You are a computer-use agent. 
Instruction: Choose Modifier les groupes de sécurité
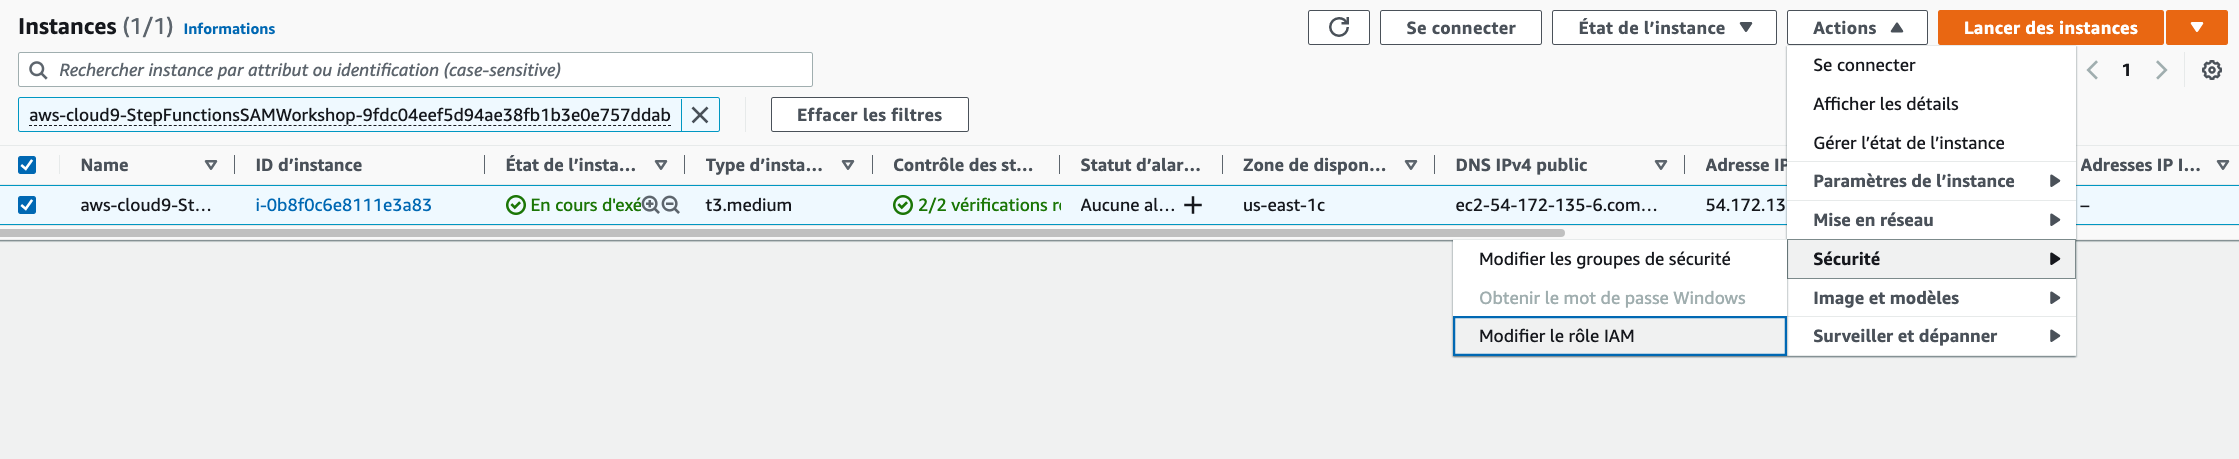(1619, 259)
